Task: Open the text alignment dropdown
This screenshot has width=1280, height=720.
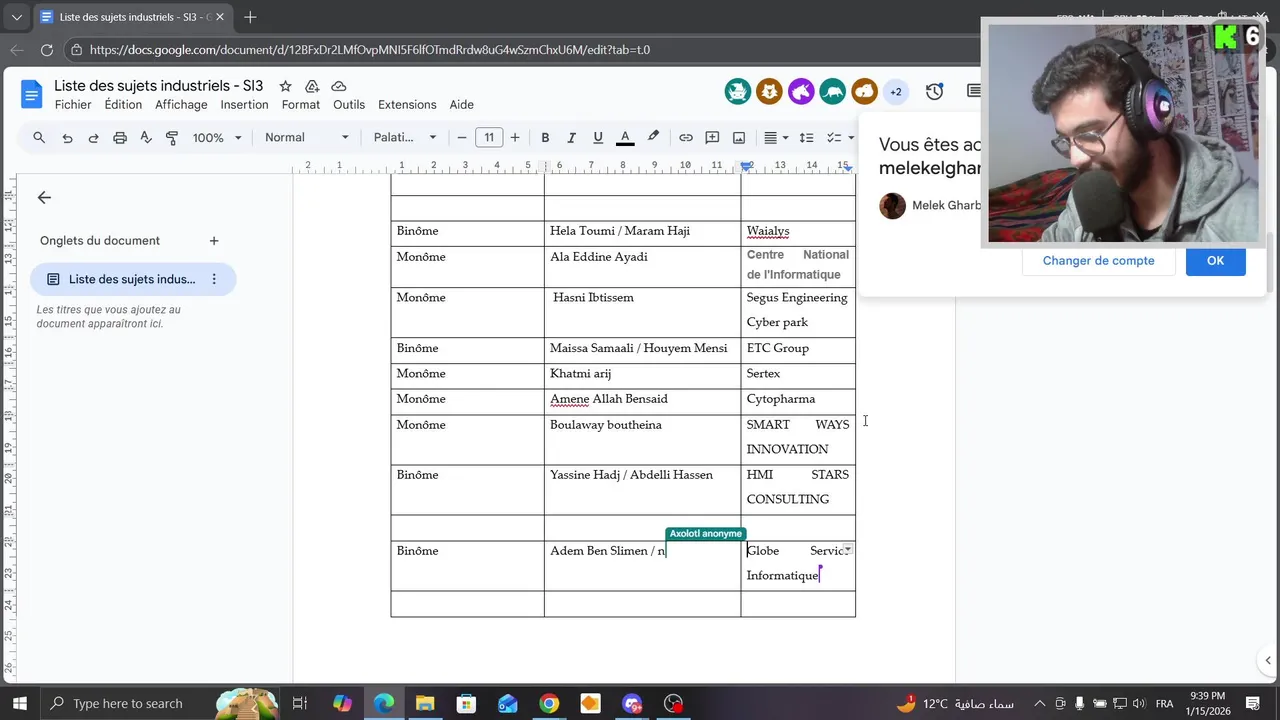Action: point(776,137)
